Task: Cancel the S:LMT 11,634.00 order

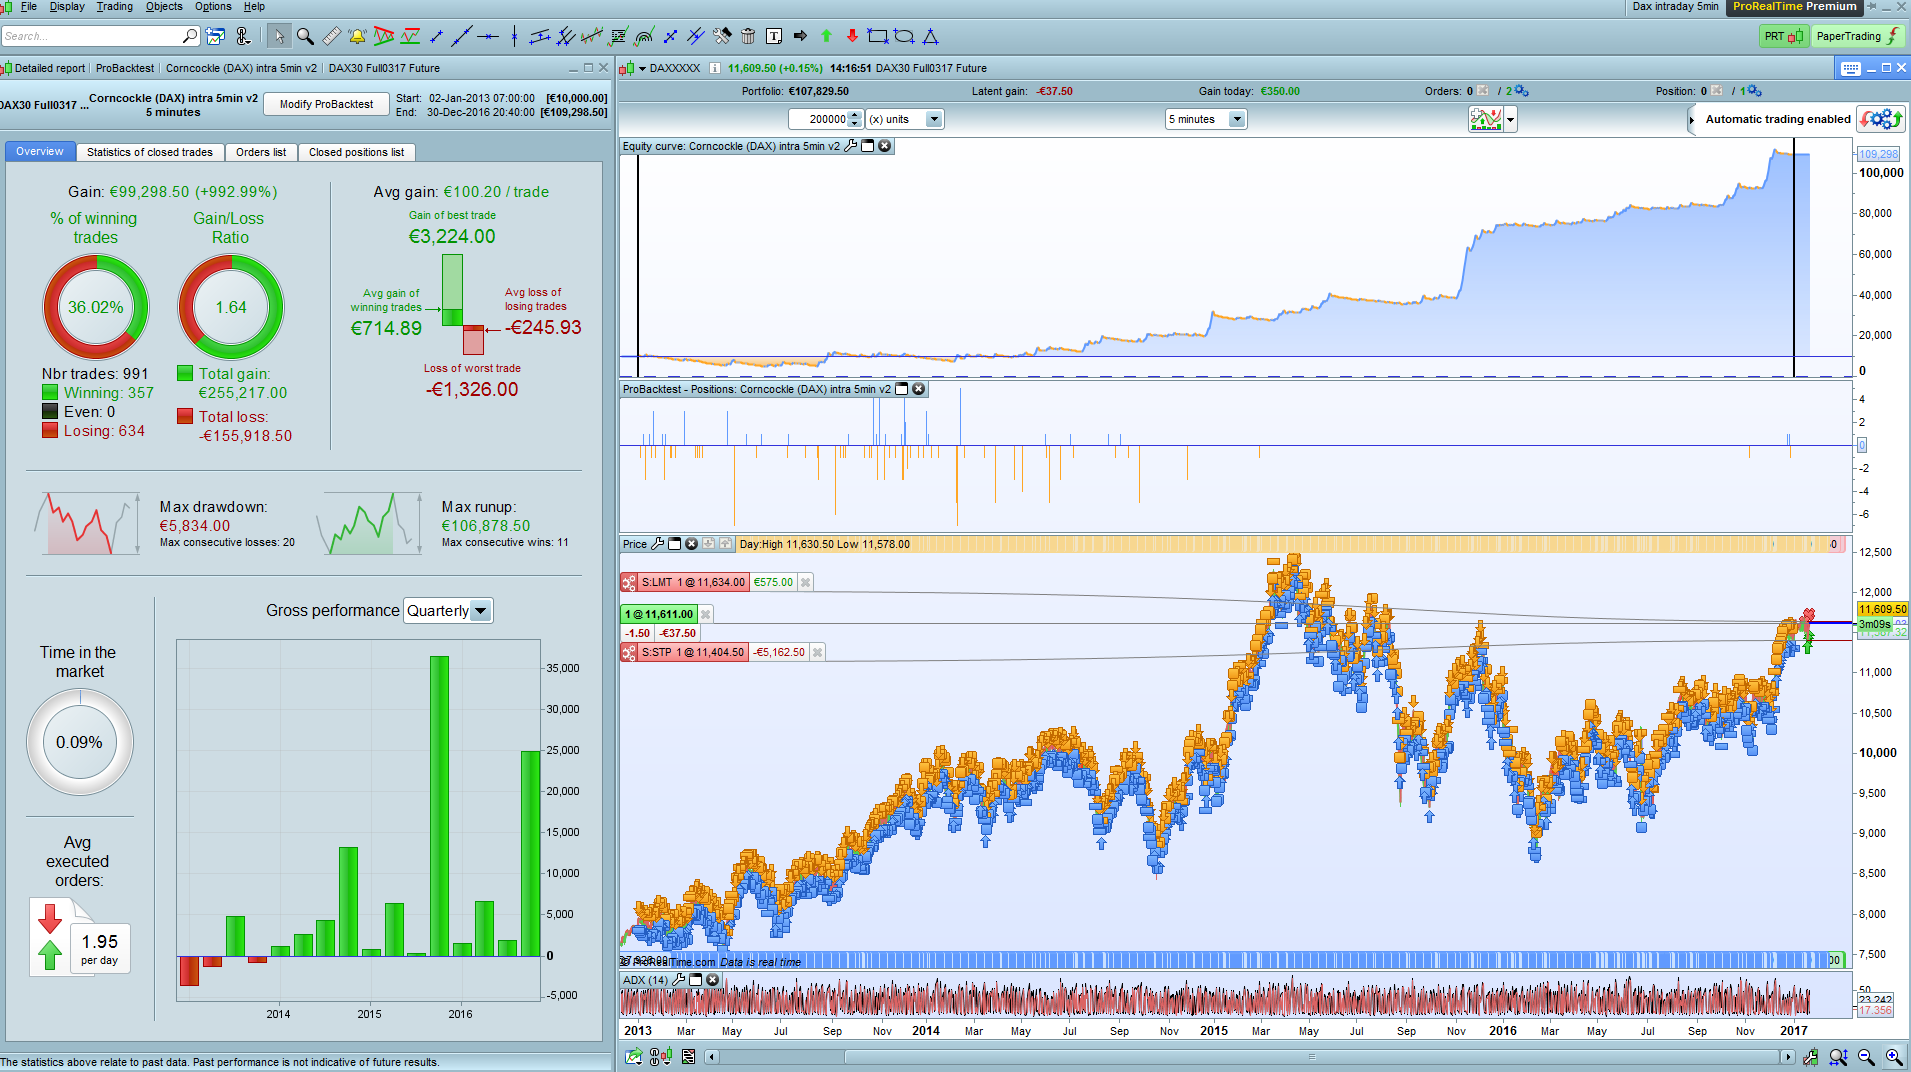Action: click(x=806, y=582)
